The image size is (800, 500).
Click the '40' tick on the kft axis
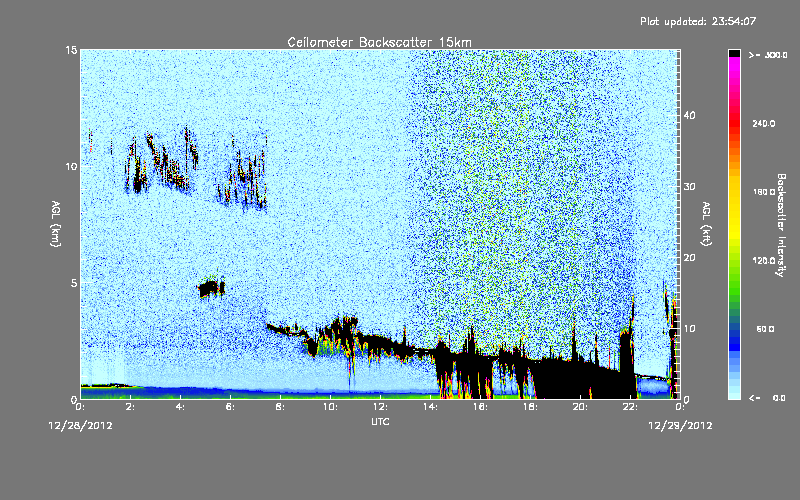(x=689, y=115)
